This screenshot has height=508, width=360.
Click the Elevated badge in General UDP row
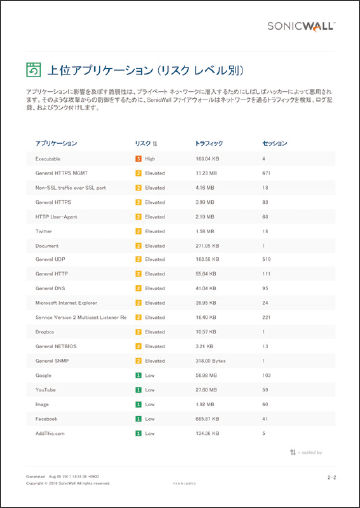(138, 259)
